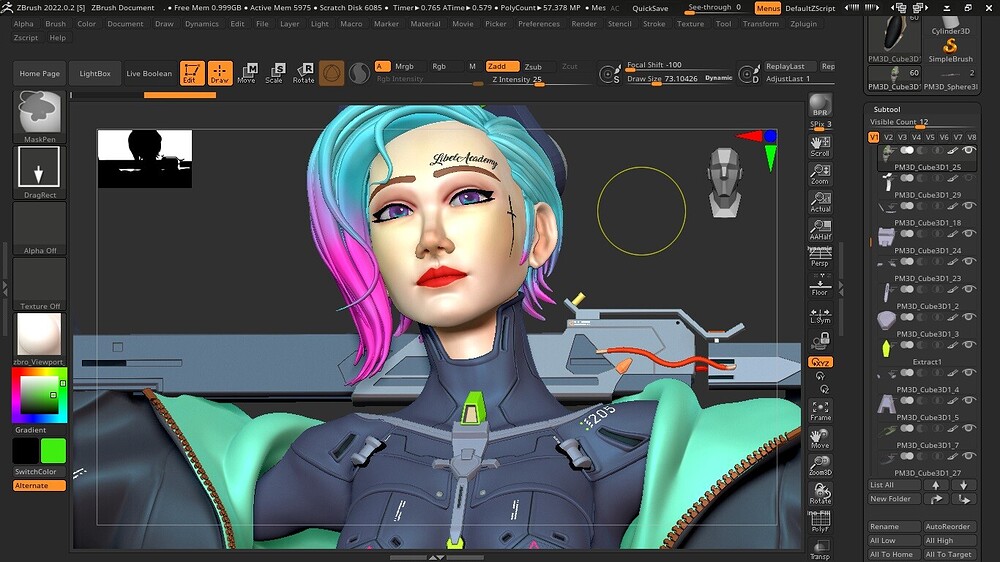
Task: Open the Texture Off picker
Action: [x=40, y=284]
